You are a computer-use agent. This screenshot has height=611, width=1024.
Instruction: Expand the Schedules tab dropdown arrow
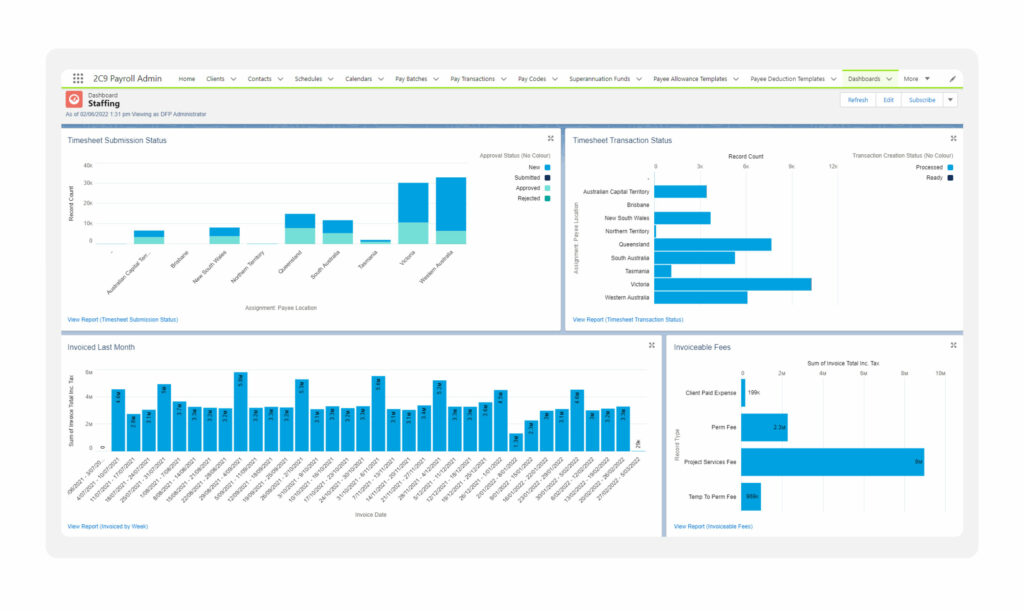pos(330,79)
